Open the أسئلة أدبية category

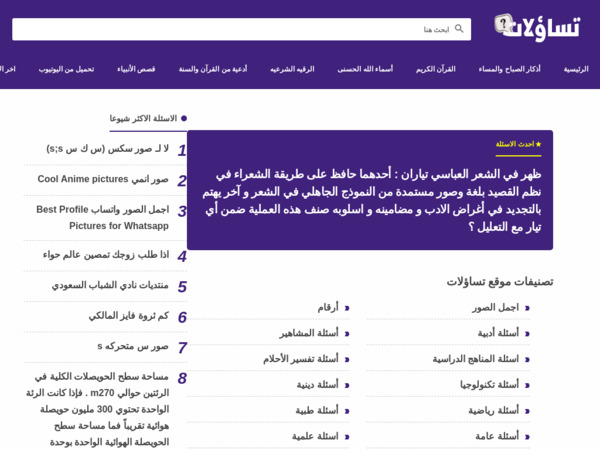coord(498,333)
